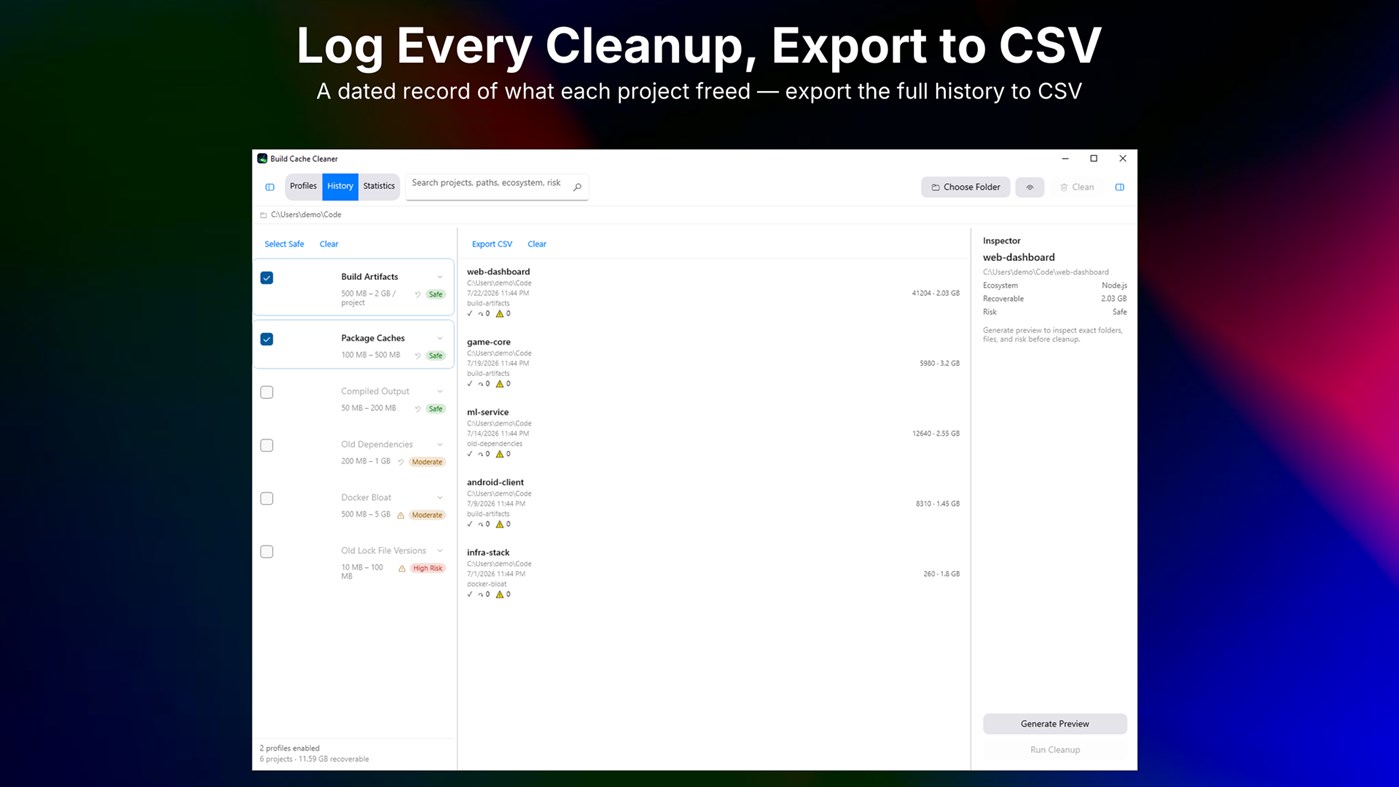Click the warning icon under android-client entry
1399x787 pixels.
[500, 524]
